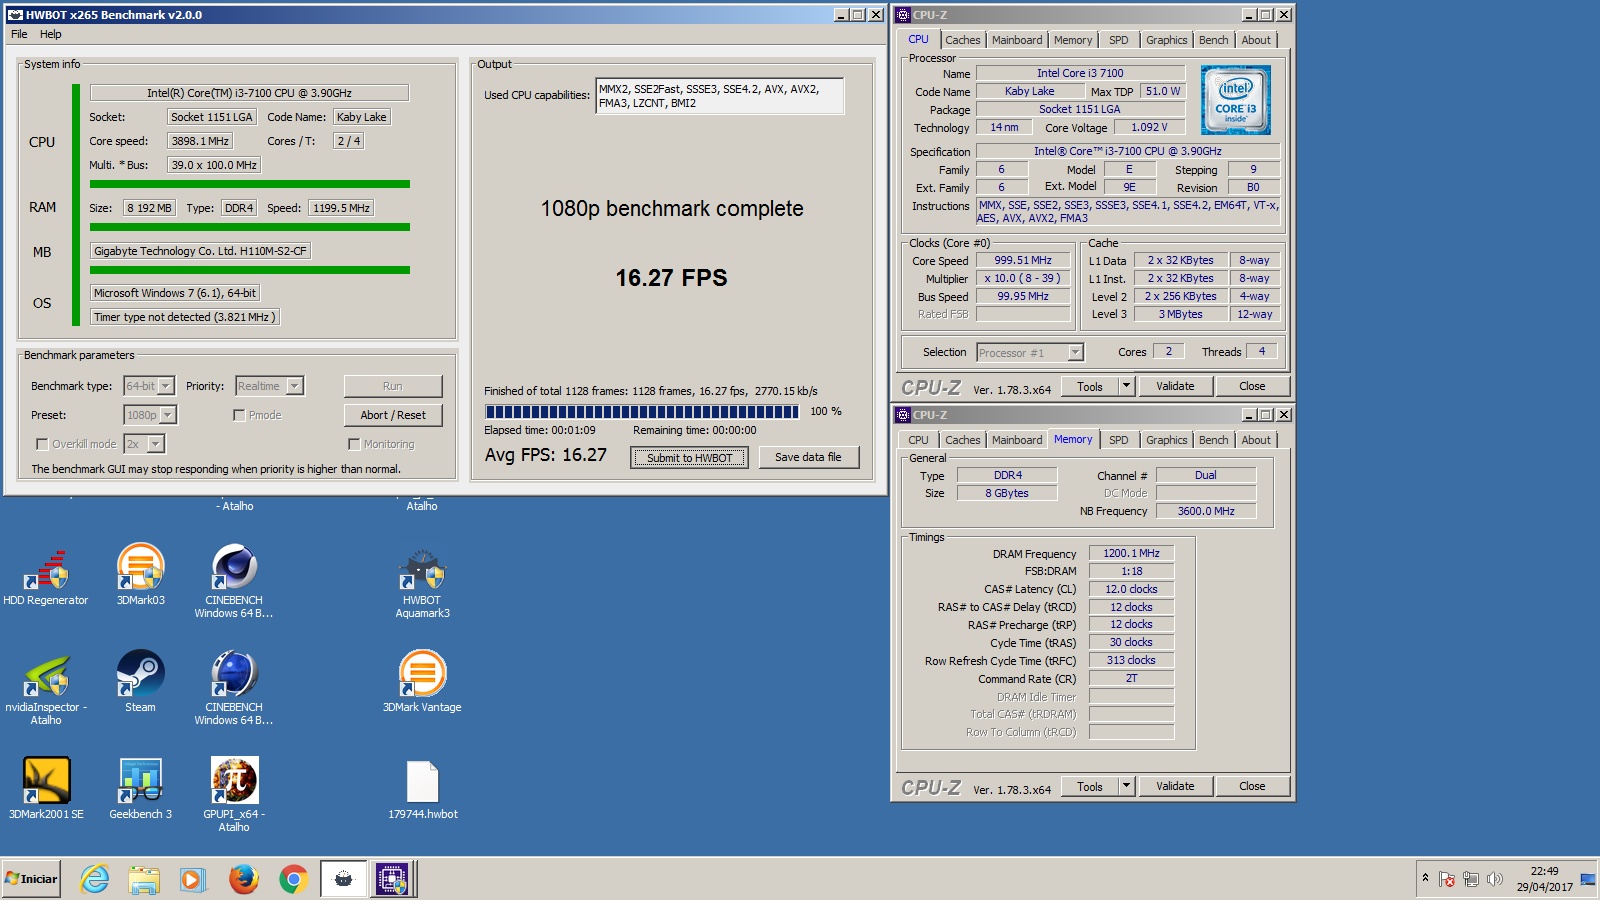Click the network tray icon
Image resolution: width=1600 pixels, height=900 pixels.
click(1471, 879)
